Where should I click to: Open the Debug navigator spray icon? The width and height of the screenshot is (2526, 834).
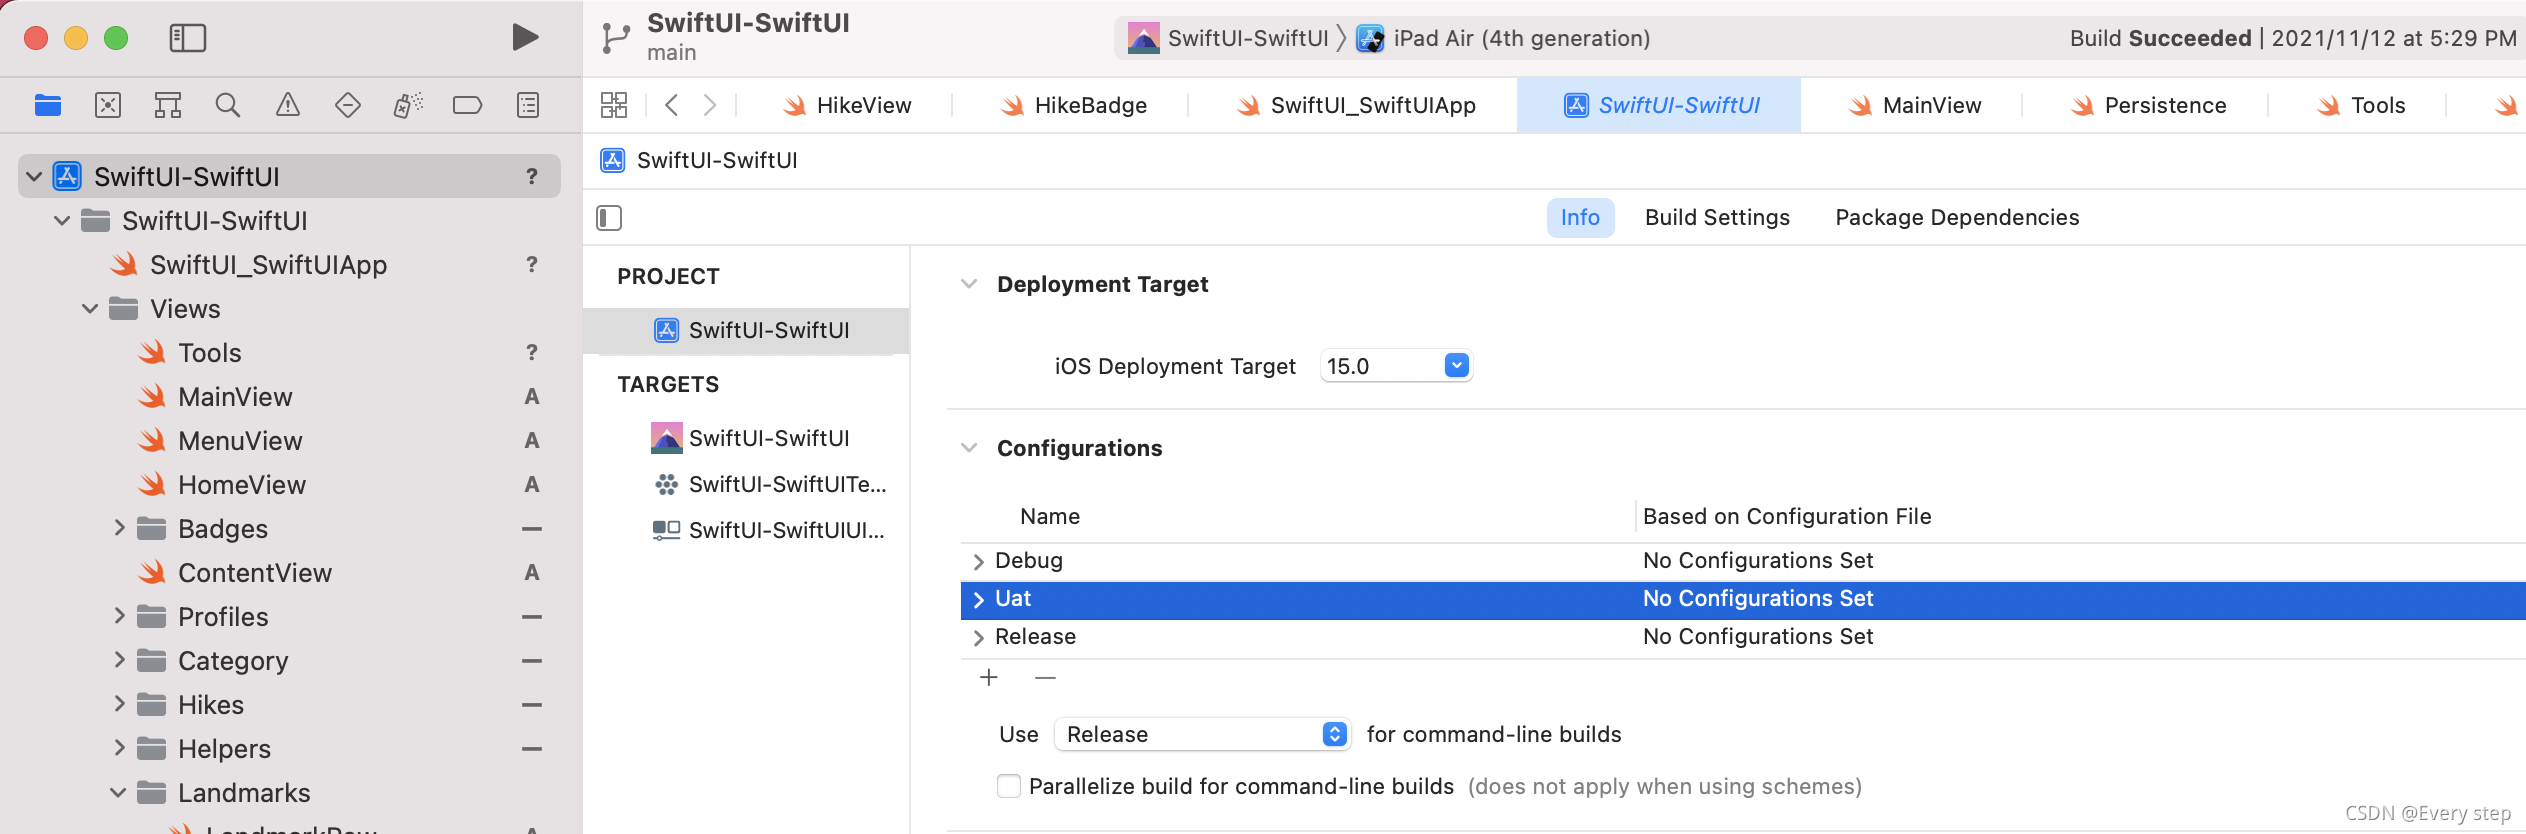(x=408, y=105)
